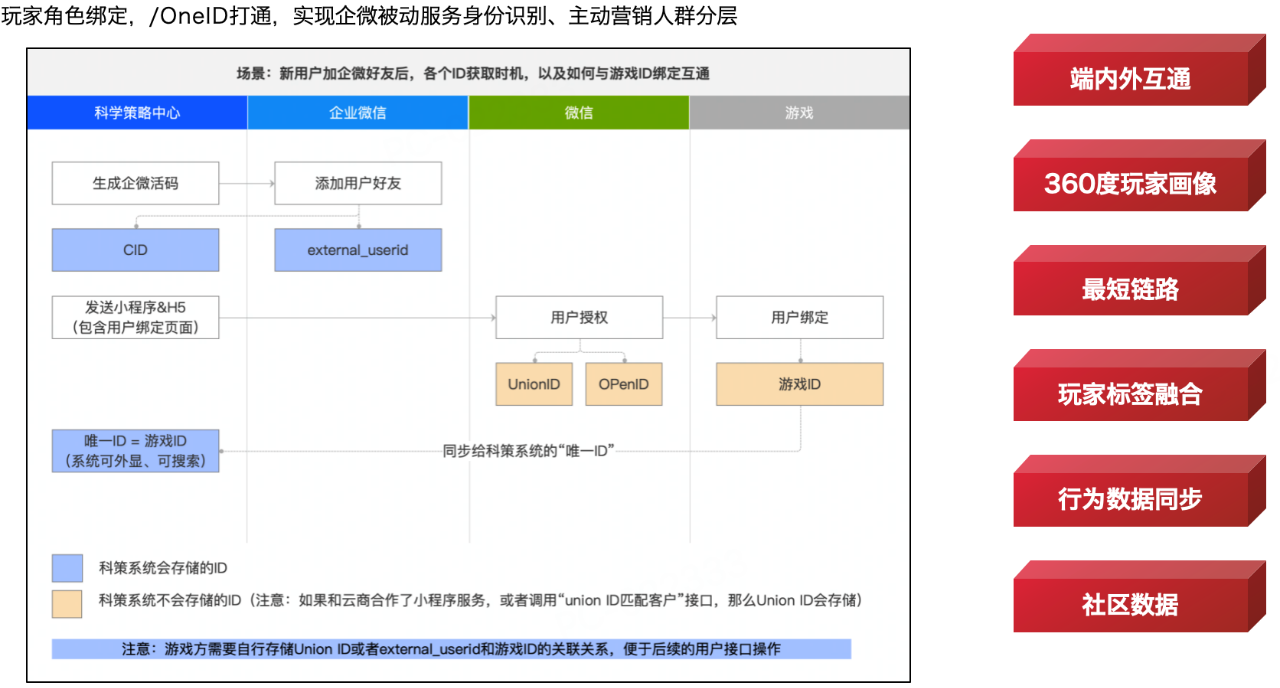The image size is (1280, 688).
Task: Select the UnionID box
Action: coord(534,384)
